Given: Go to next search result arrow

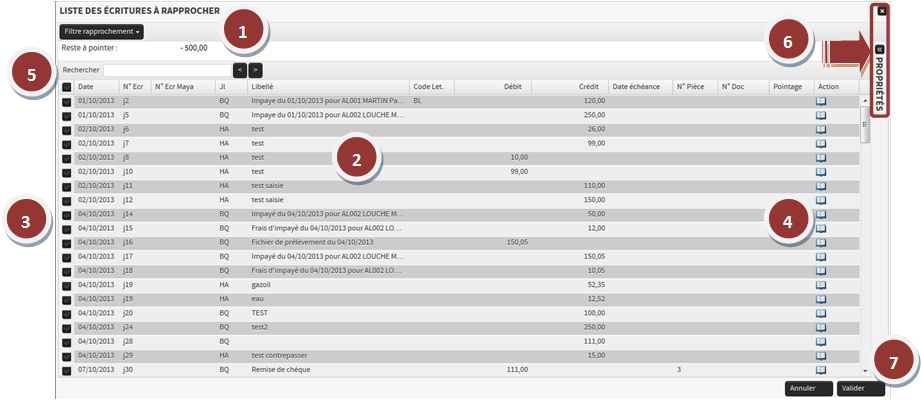Looking at the screenshot, I should pyautogui.click(x=255, y=70).
